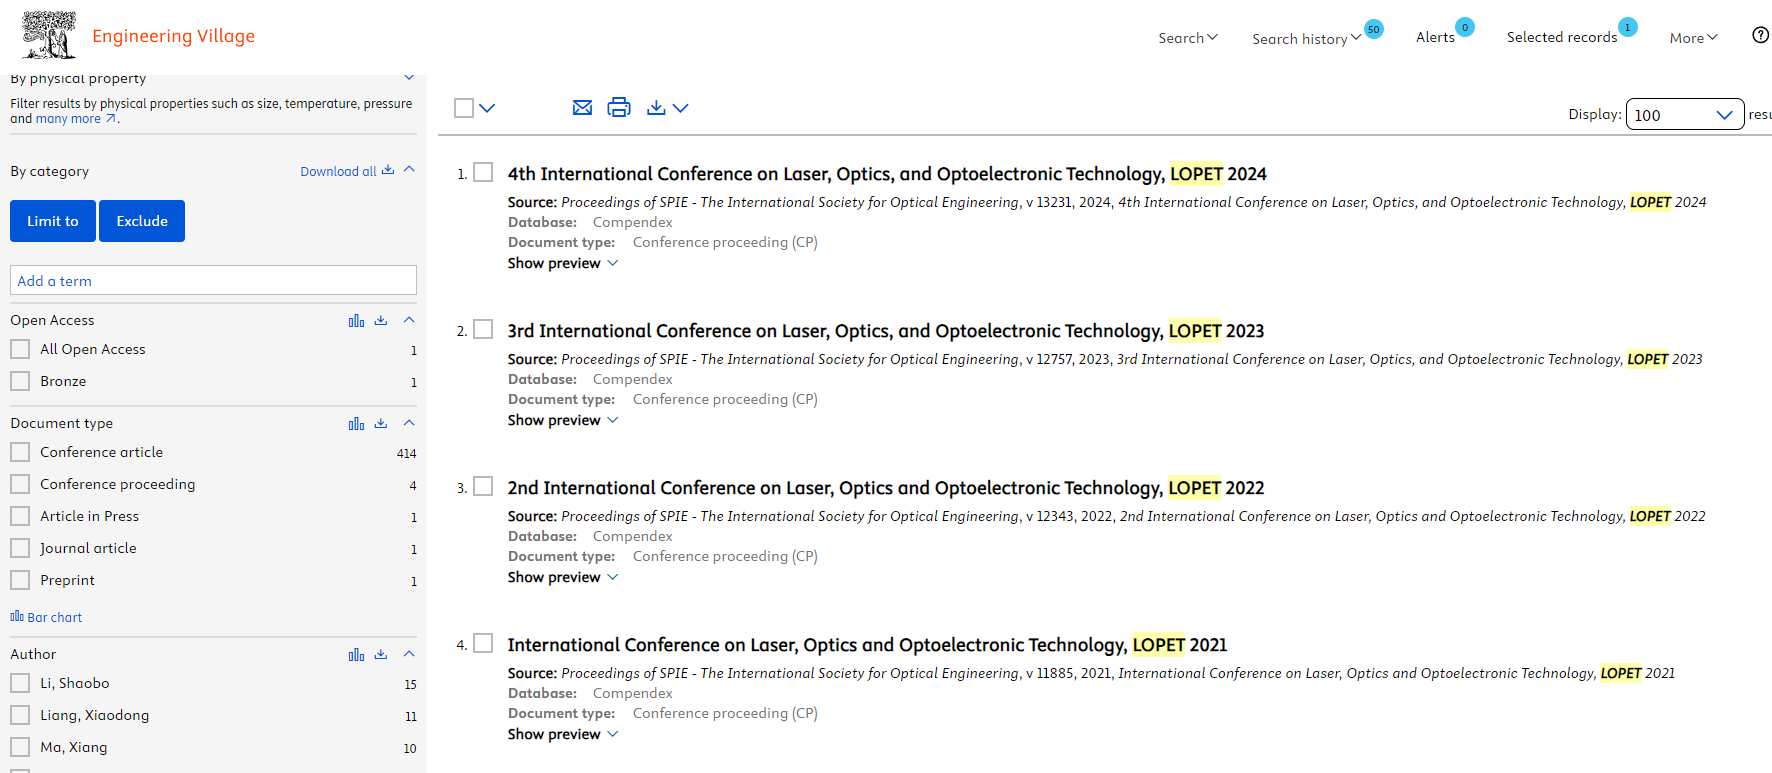Download Author facet data icon
Image resolution: width=1772 pixels, height=773 pixels.
tap(381, 654)
